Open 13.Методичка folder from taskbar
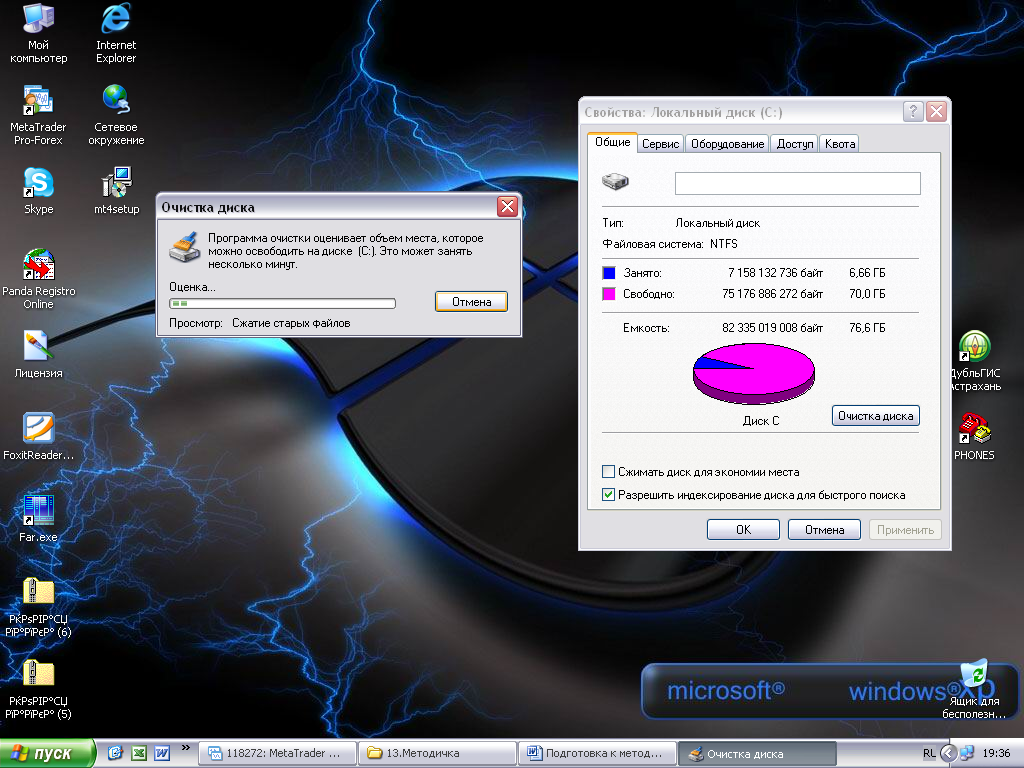This screenshot has width=1024, height=768. tap(438, 753)
